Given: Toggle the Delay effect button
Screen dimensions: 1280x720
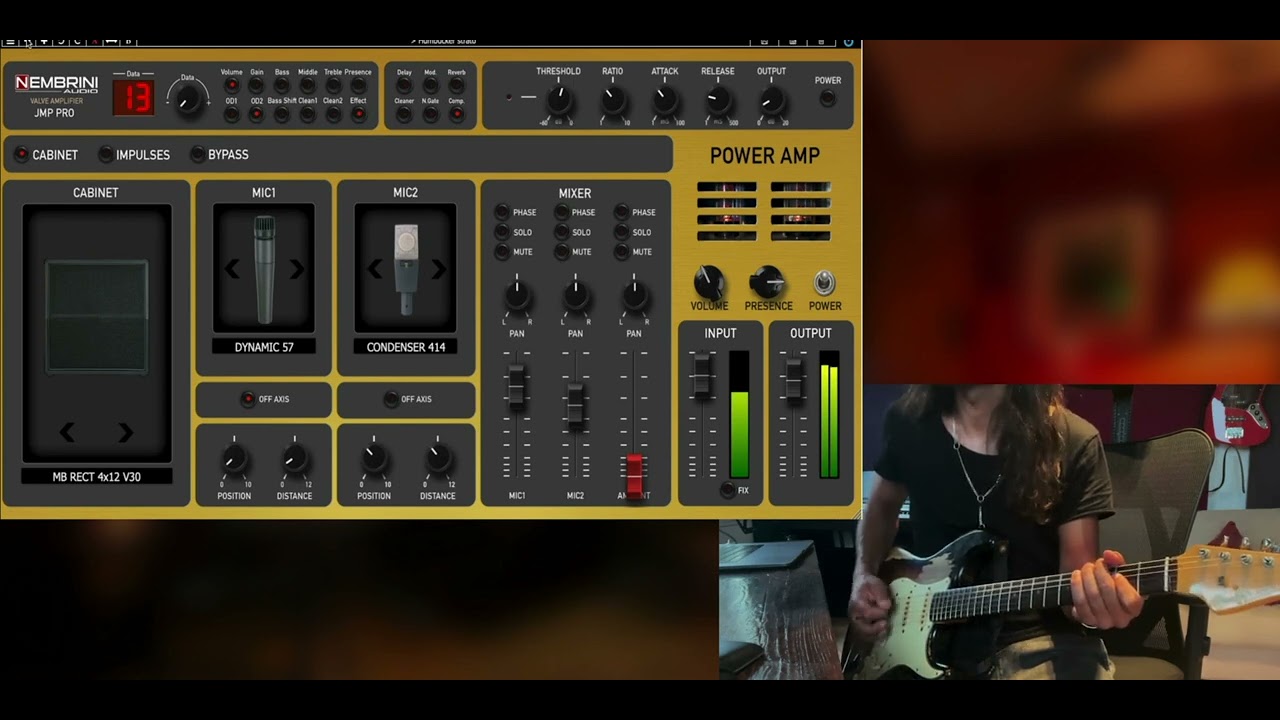Looking at the screenshot, I should tap(404, 86).
